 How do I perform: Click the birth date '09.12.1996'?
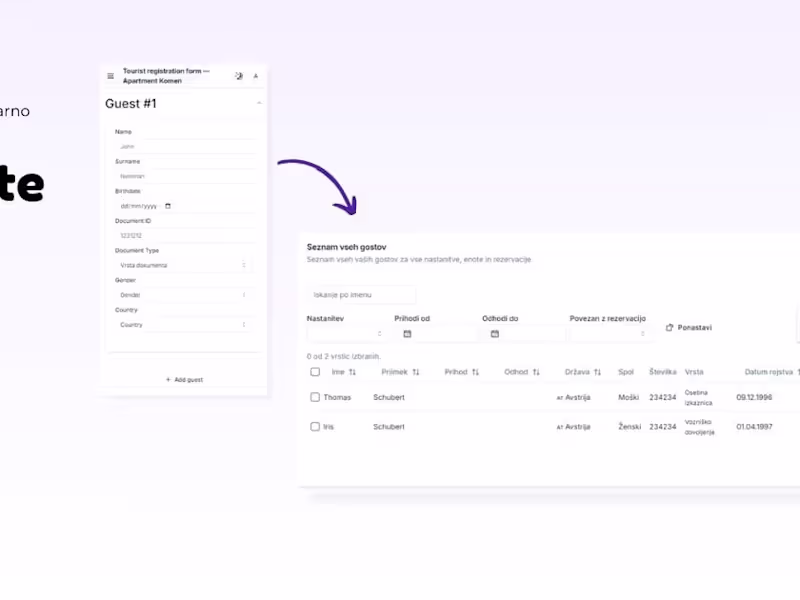click(754, 397)
